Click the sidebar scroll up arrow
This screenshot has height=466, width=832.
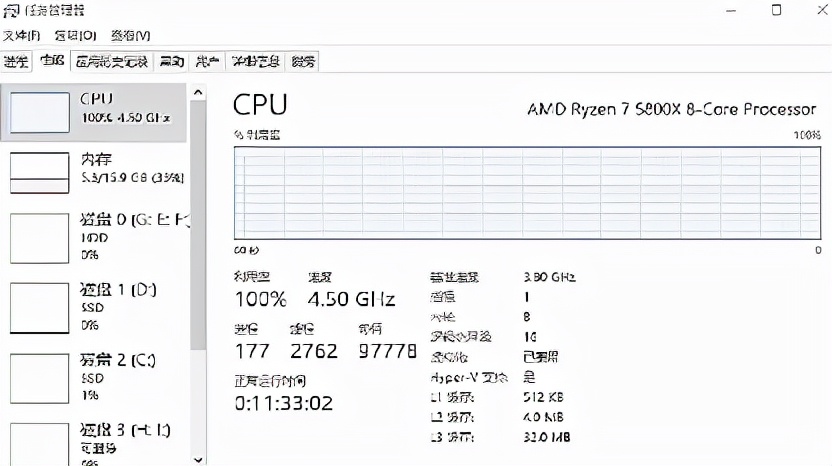[198, 92]
